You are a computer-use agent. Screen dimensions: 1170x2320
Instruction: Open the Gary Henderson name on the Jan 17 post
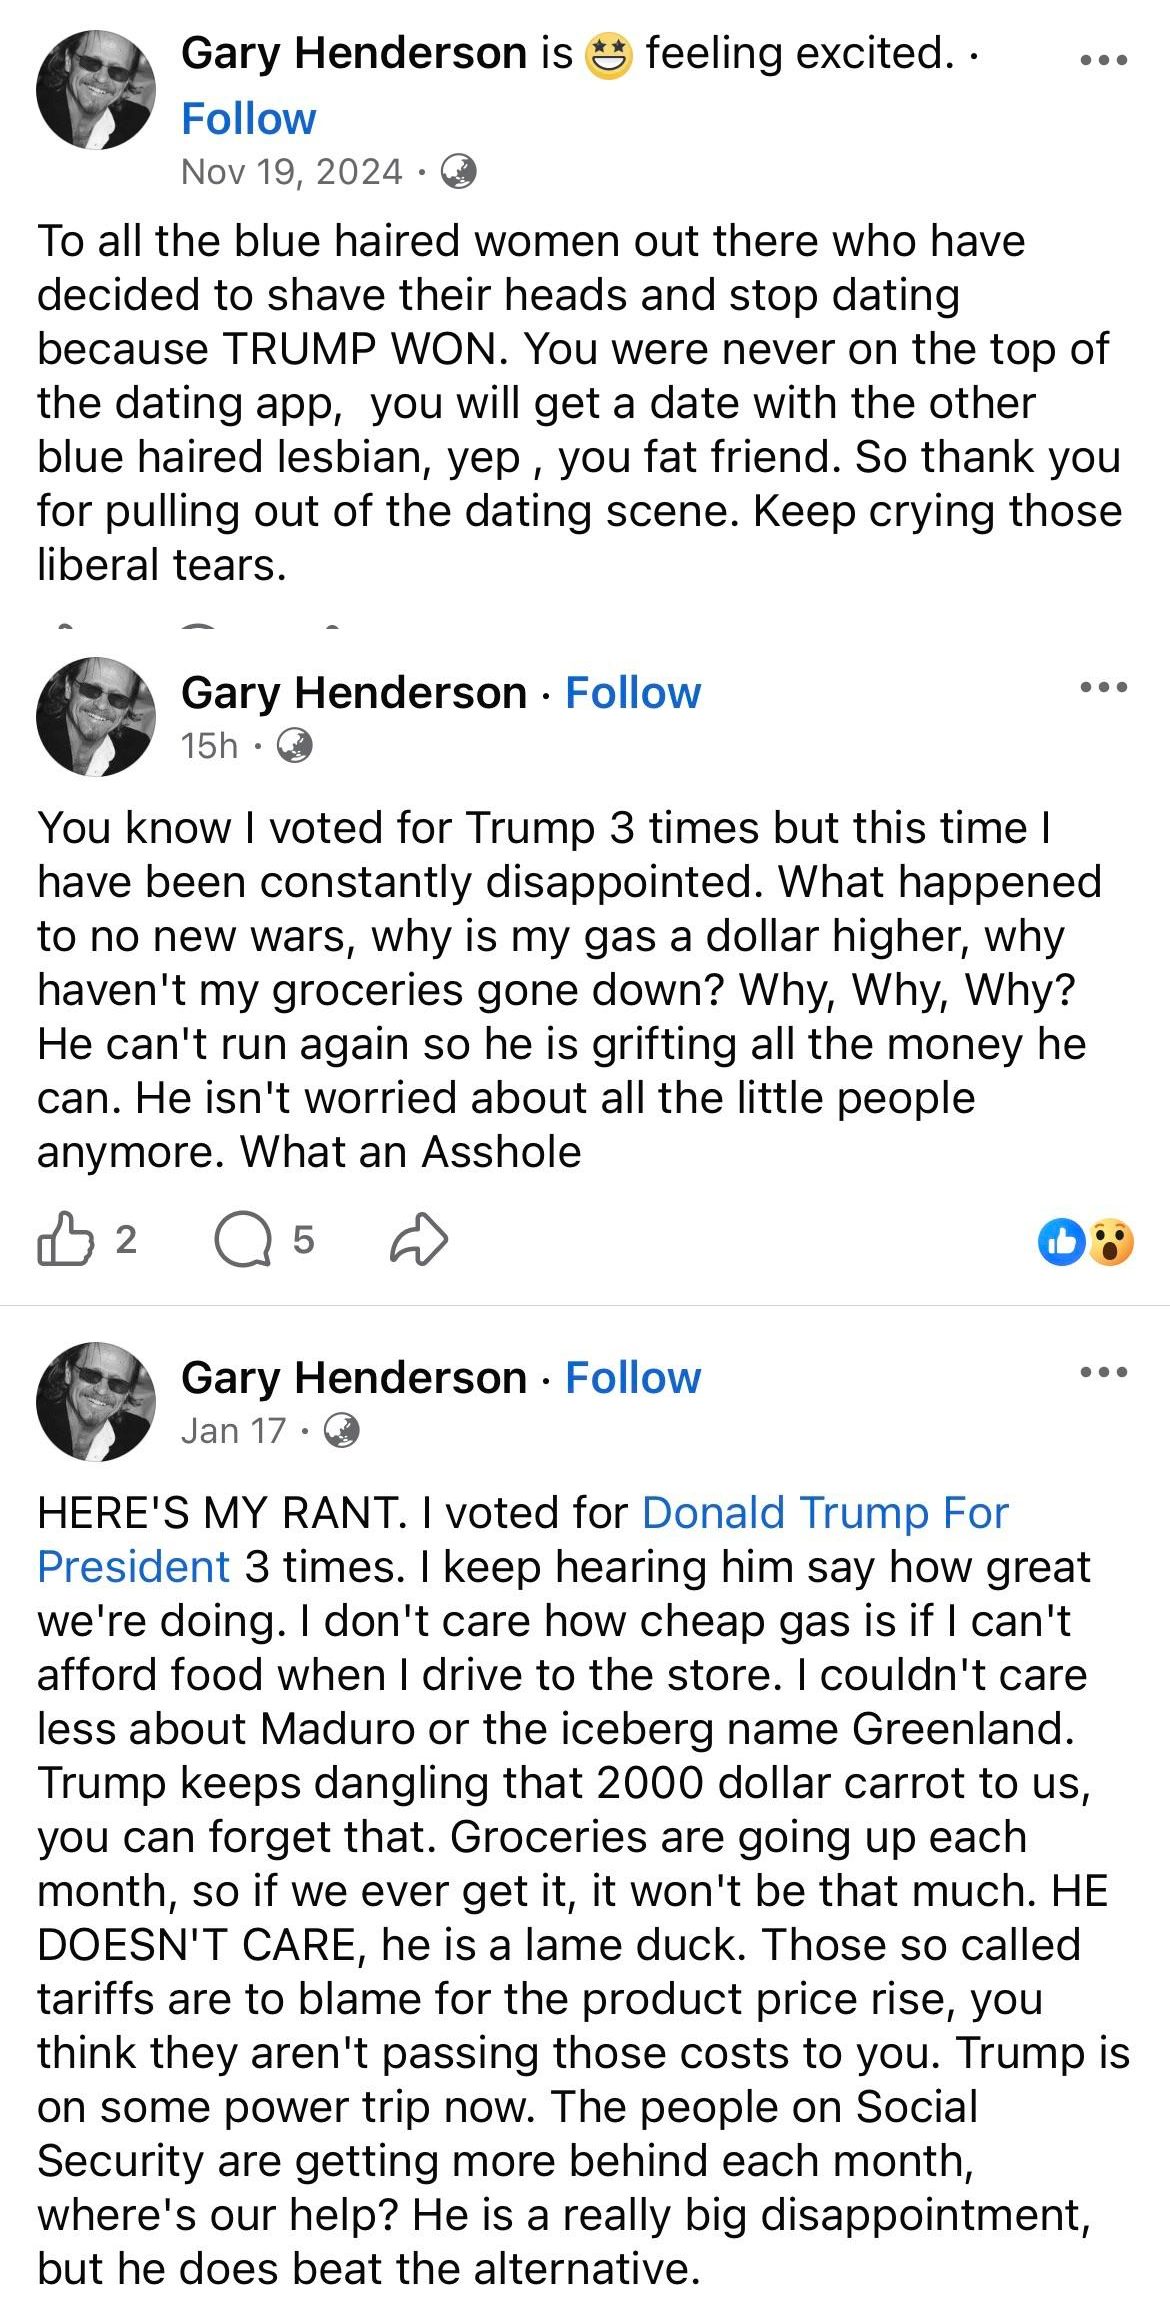pos(354,1378)
